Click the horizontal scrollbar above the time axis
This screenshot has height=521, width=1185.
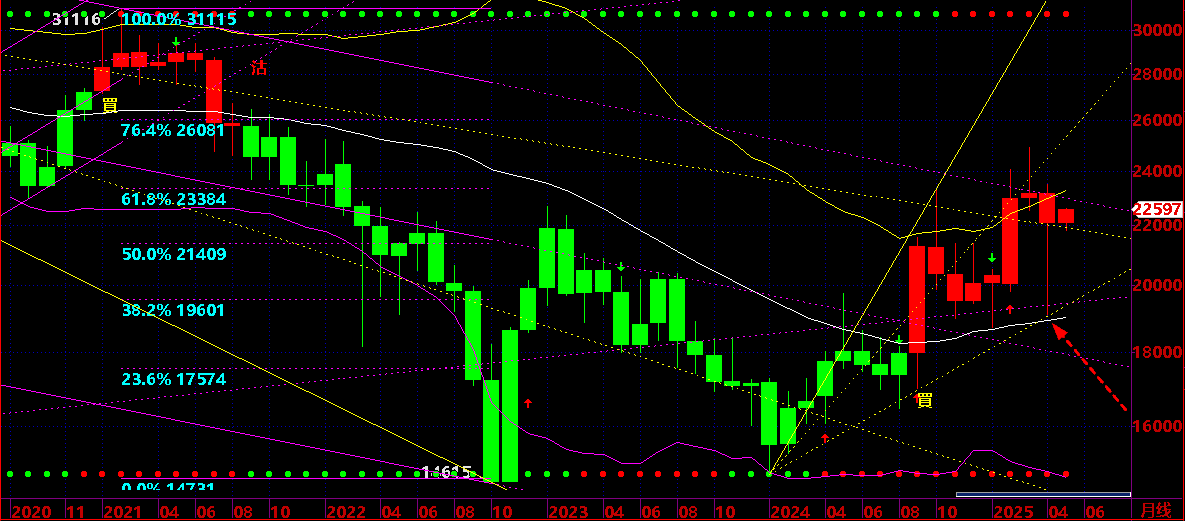[x=1043, y=495]
